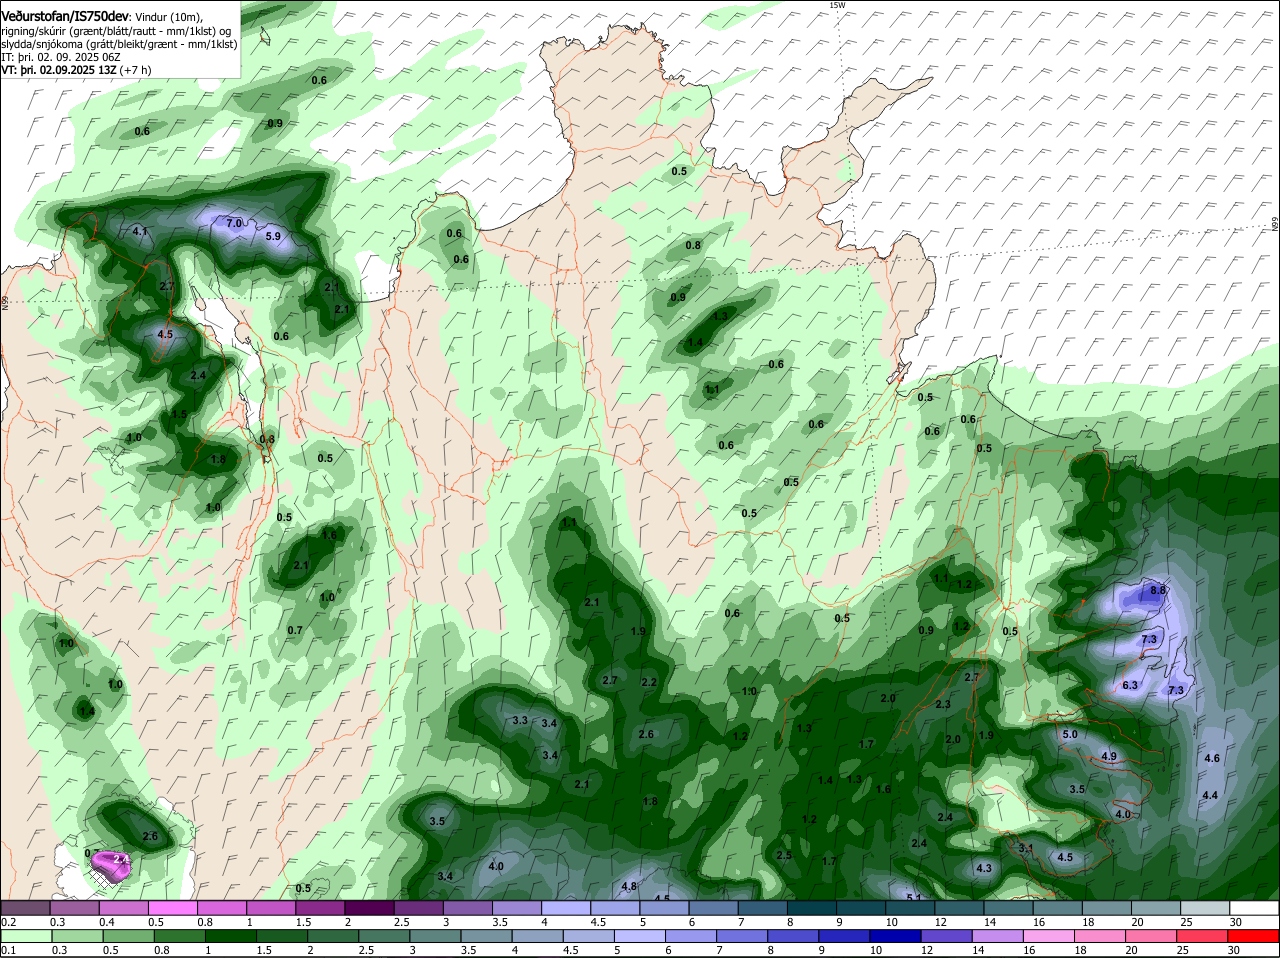Select the 8.8 precipitation value on the map

(x=1158, y=590)
